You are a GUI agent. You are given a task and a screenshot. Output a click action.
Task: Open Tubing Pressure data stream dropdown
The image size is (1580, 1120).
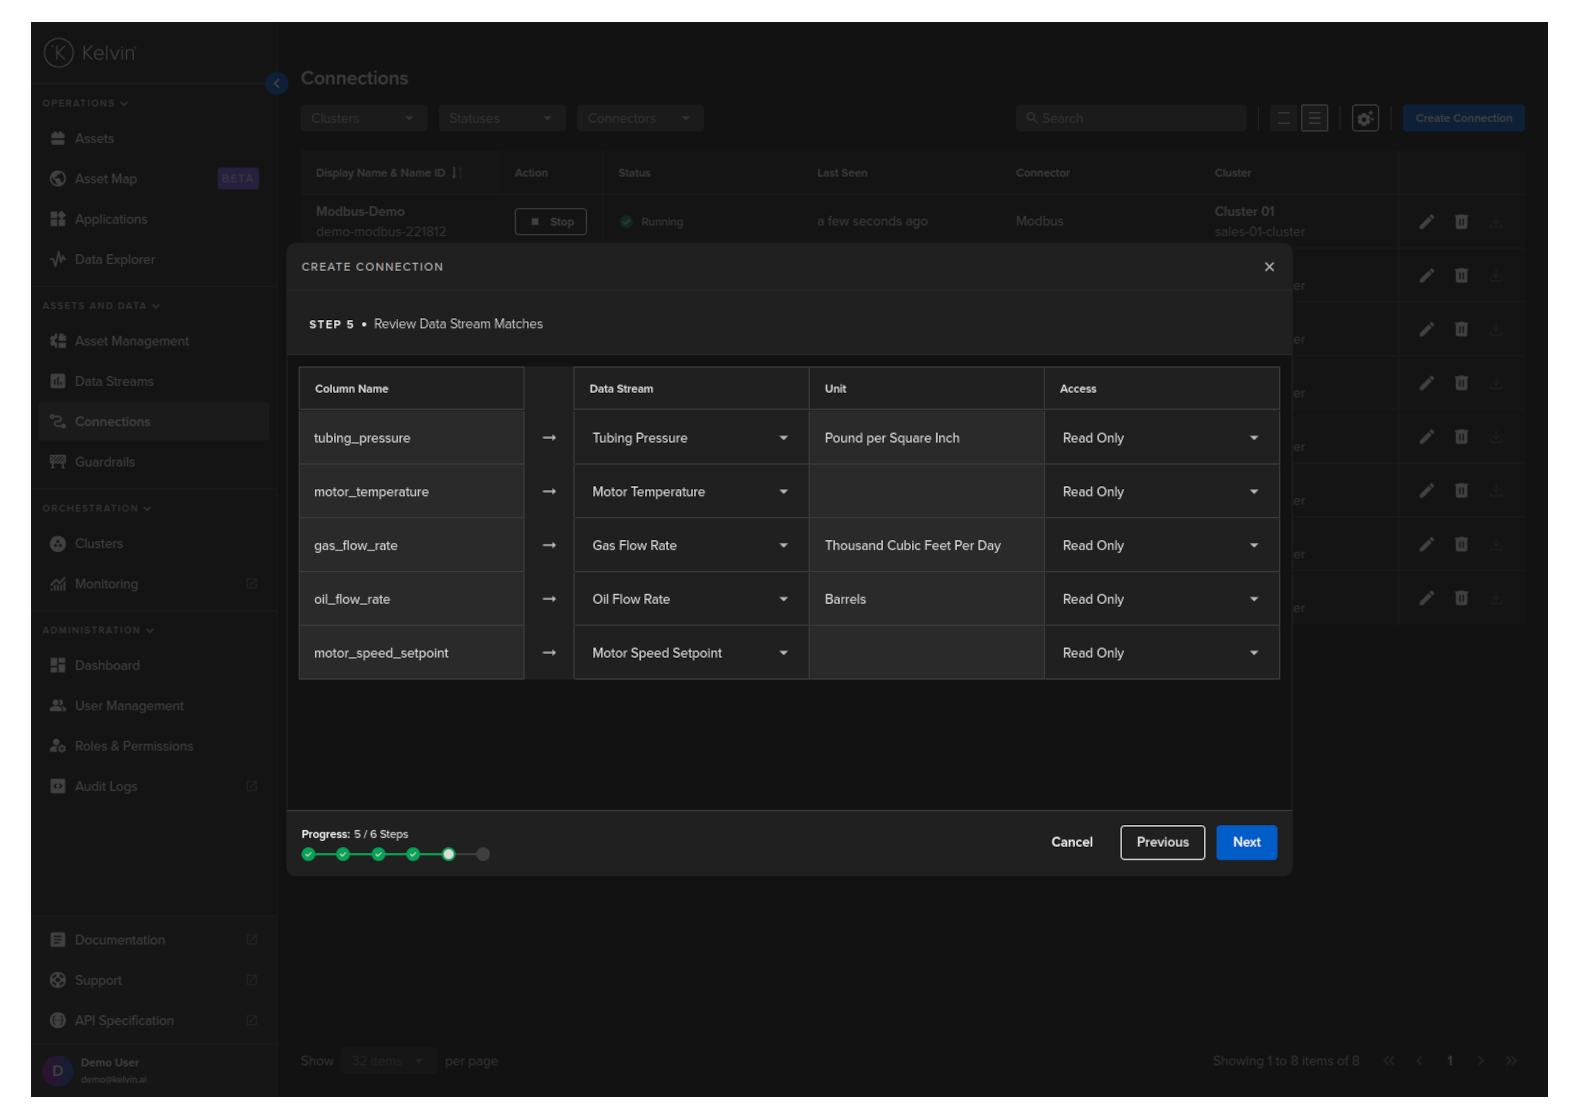690,438
